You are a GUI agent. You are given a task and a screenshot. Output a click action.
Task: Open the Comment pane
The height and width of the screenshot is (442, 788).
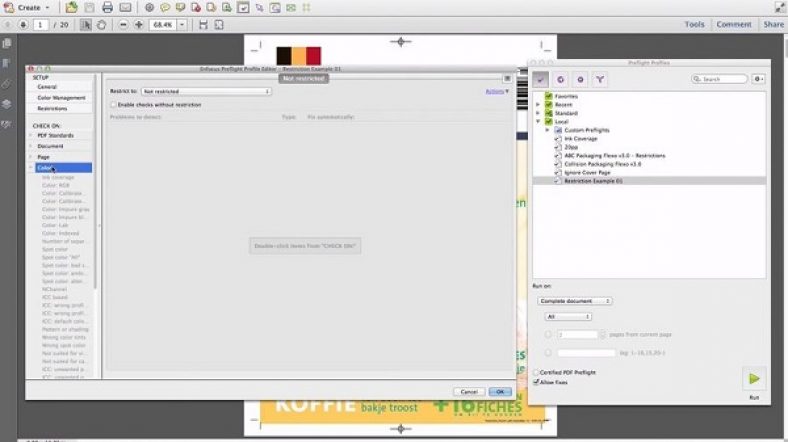(734, 24)
